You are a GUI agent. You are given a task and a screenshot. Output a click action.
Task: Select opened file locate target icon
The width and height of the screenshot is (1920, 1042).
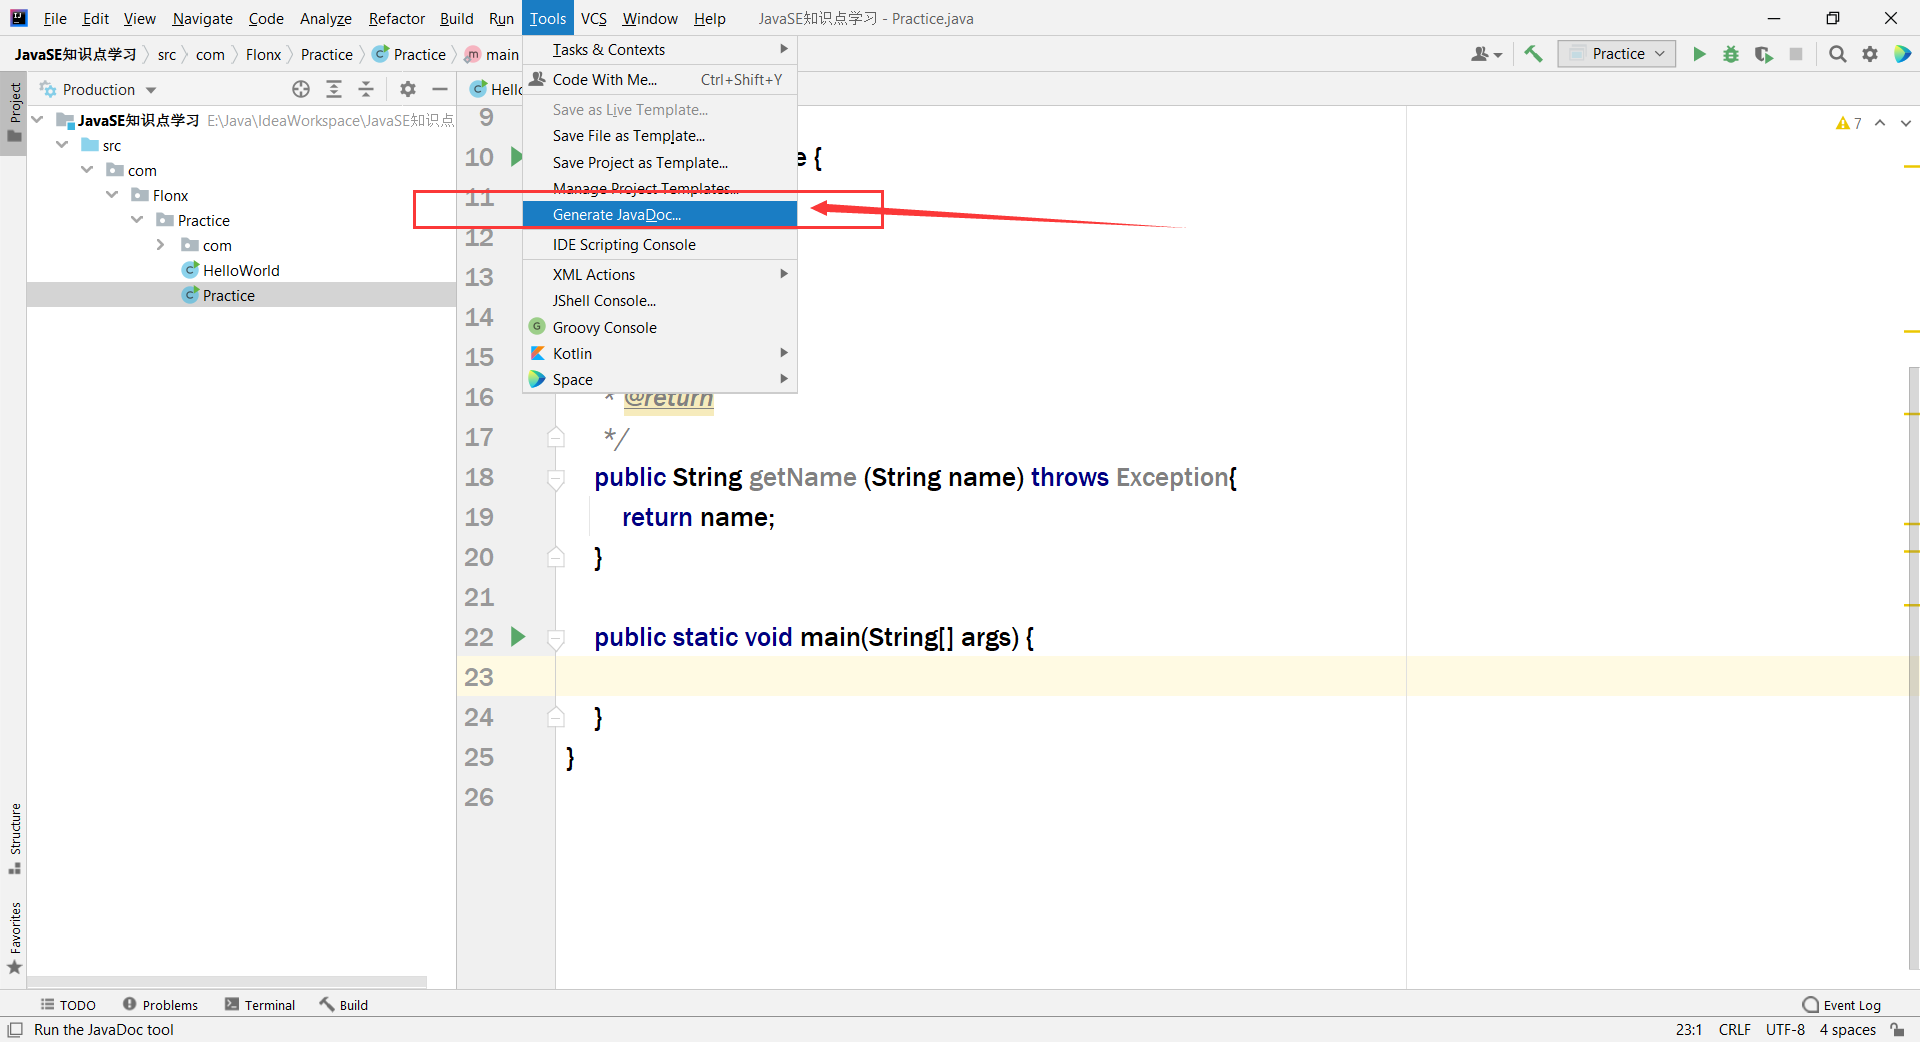pos(301,89)
